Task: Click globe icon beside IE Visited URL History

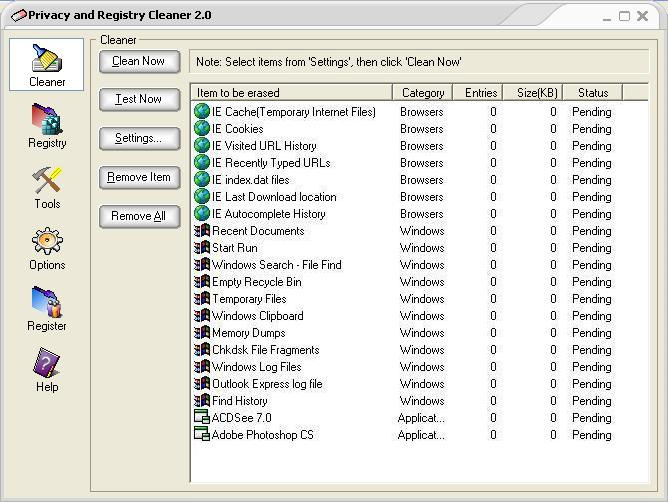Action: point(202,145)
